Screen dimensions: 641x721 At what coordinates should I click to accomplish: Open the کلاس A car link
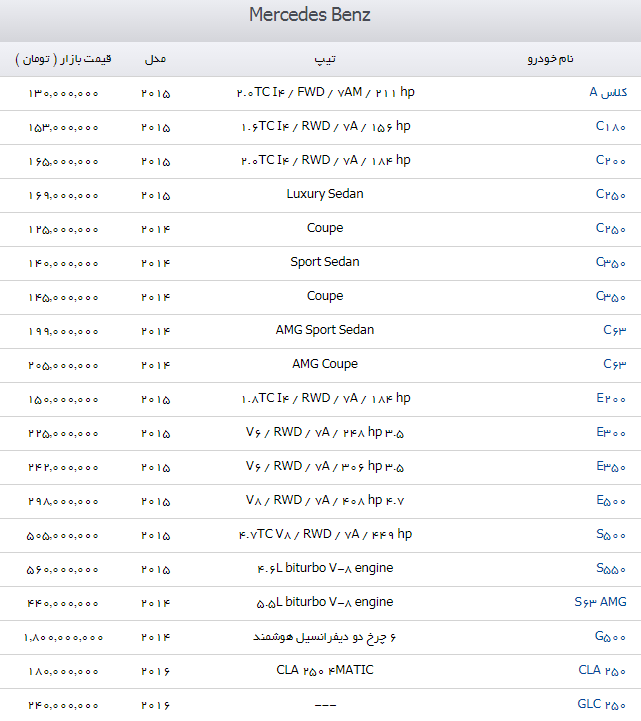[x=608, y=92]
